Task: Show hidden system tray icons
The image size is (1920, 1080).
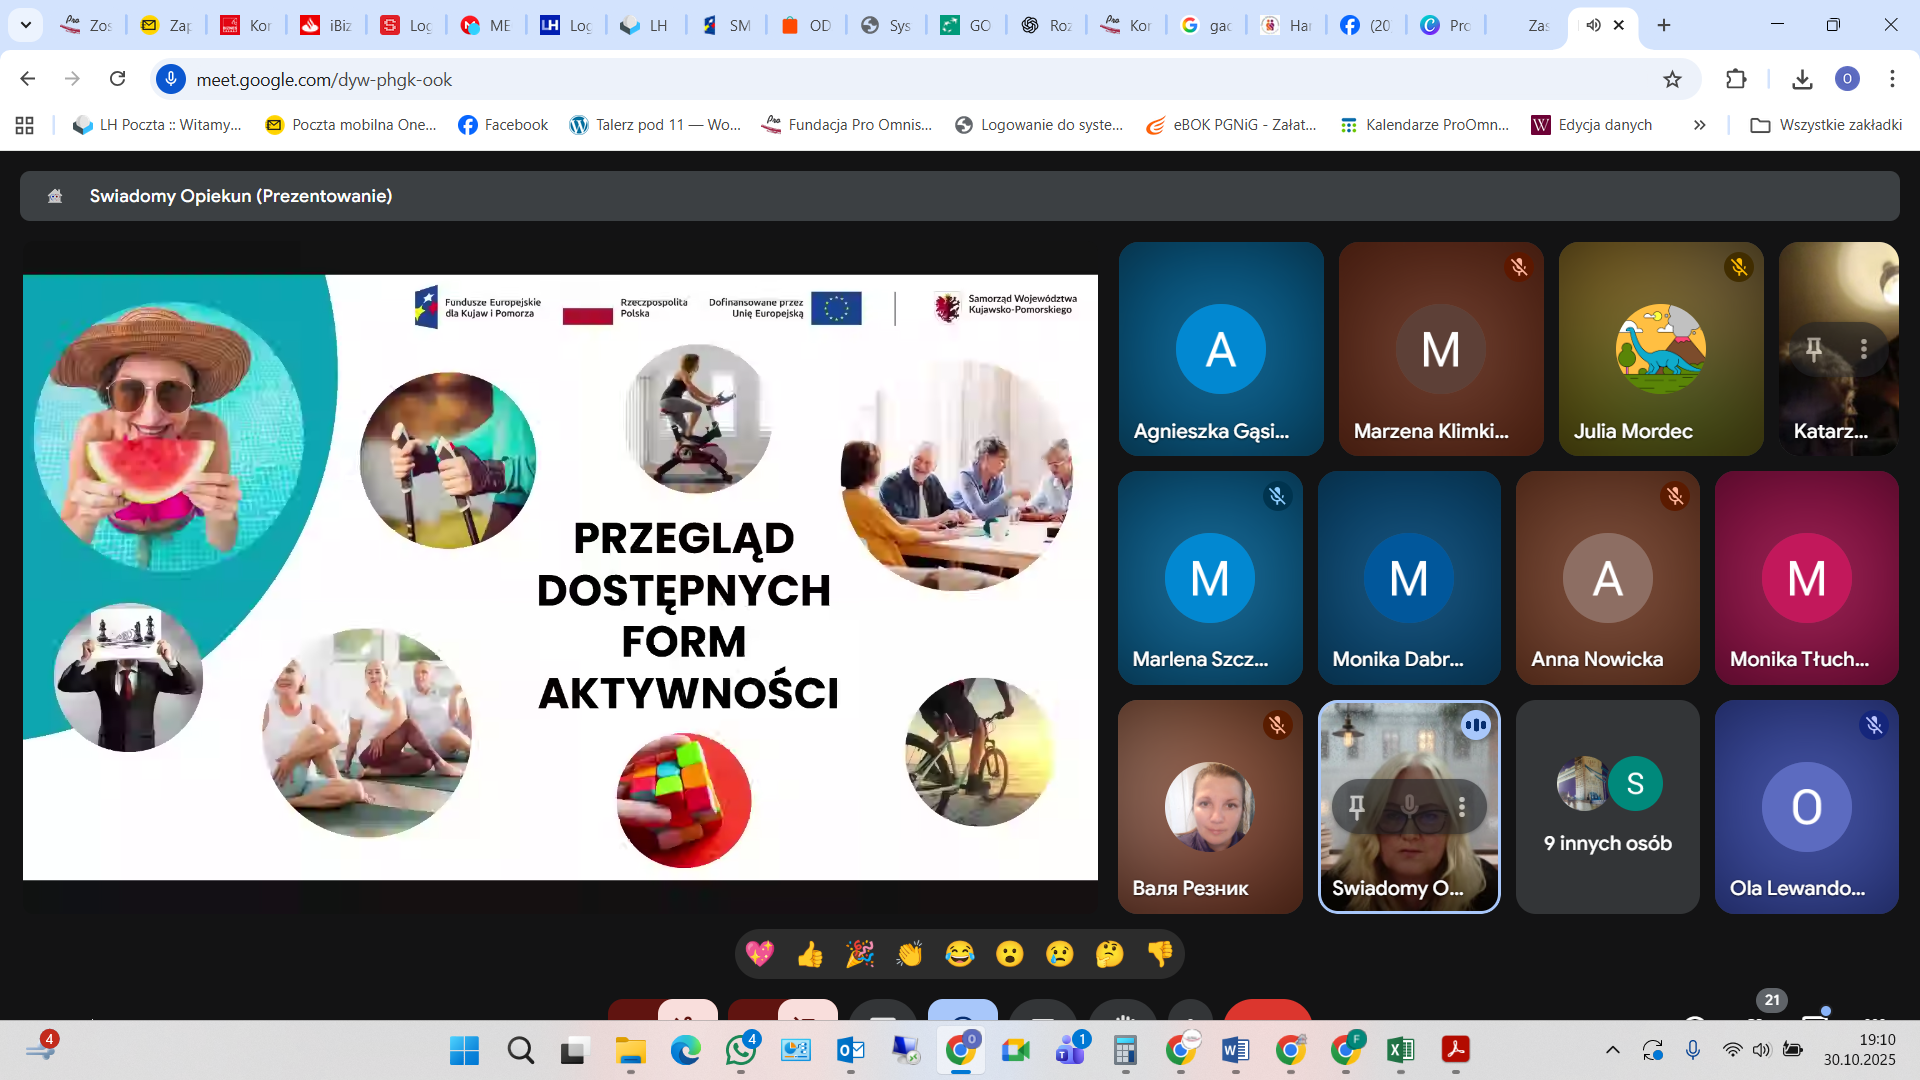Action: (1612, 1050)
